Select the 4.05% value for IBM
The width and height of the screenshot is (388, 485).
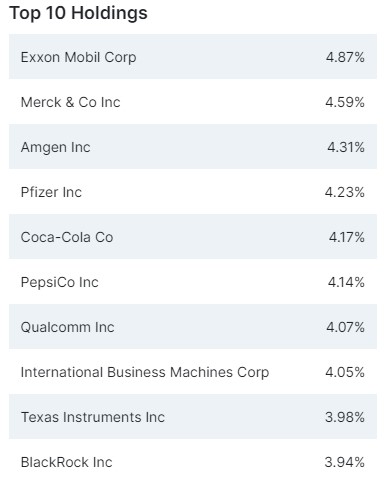(345, 372)
